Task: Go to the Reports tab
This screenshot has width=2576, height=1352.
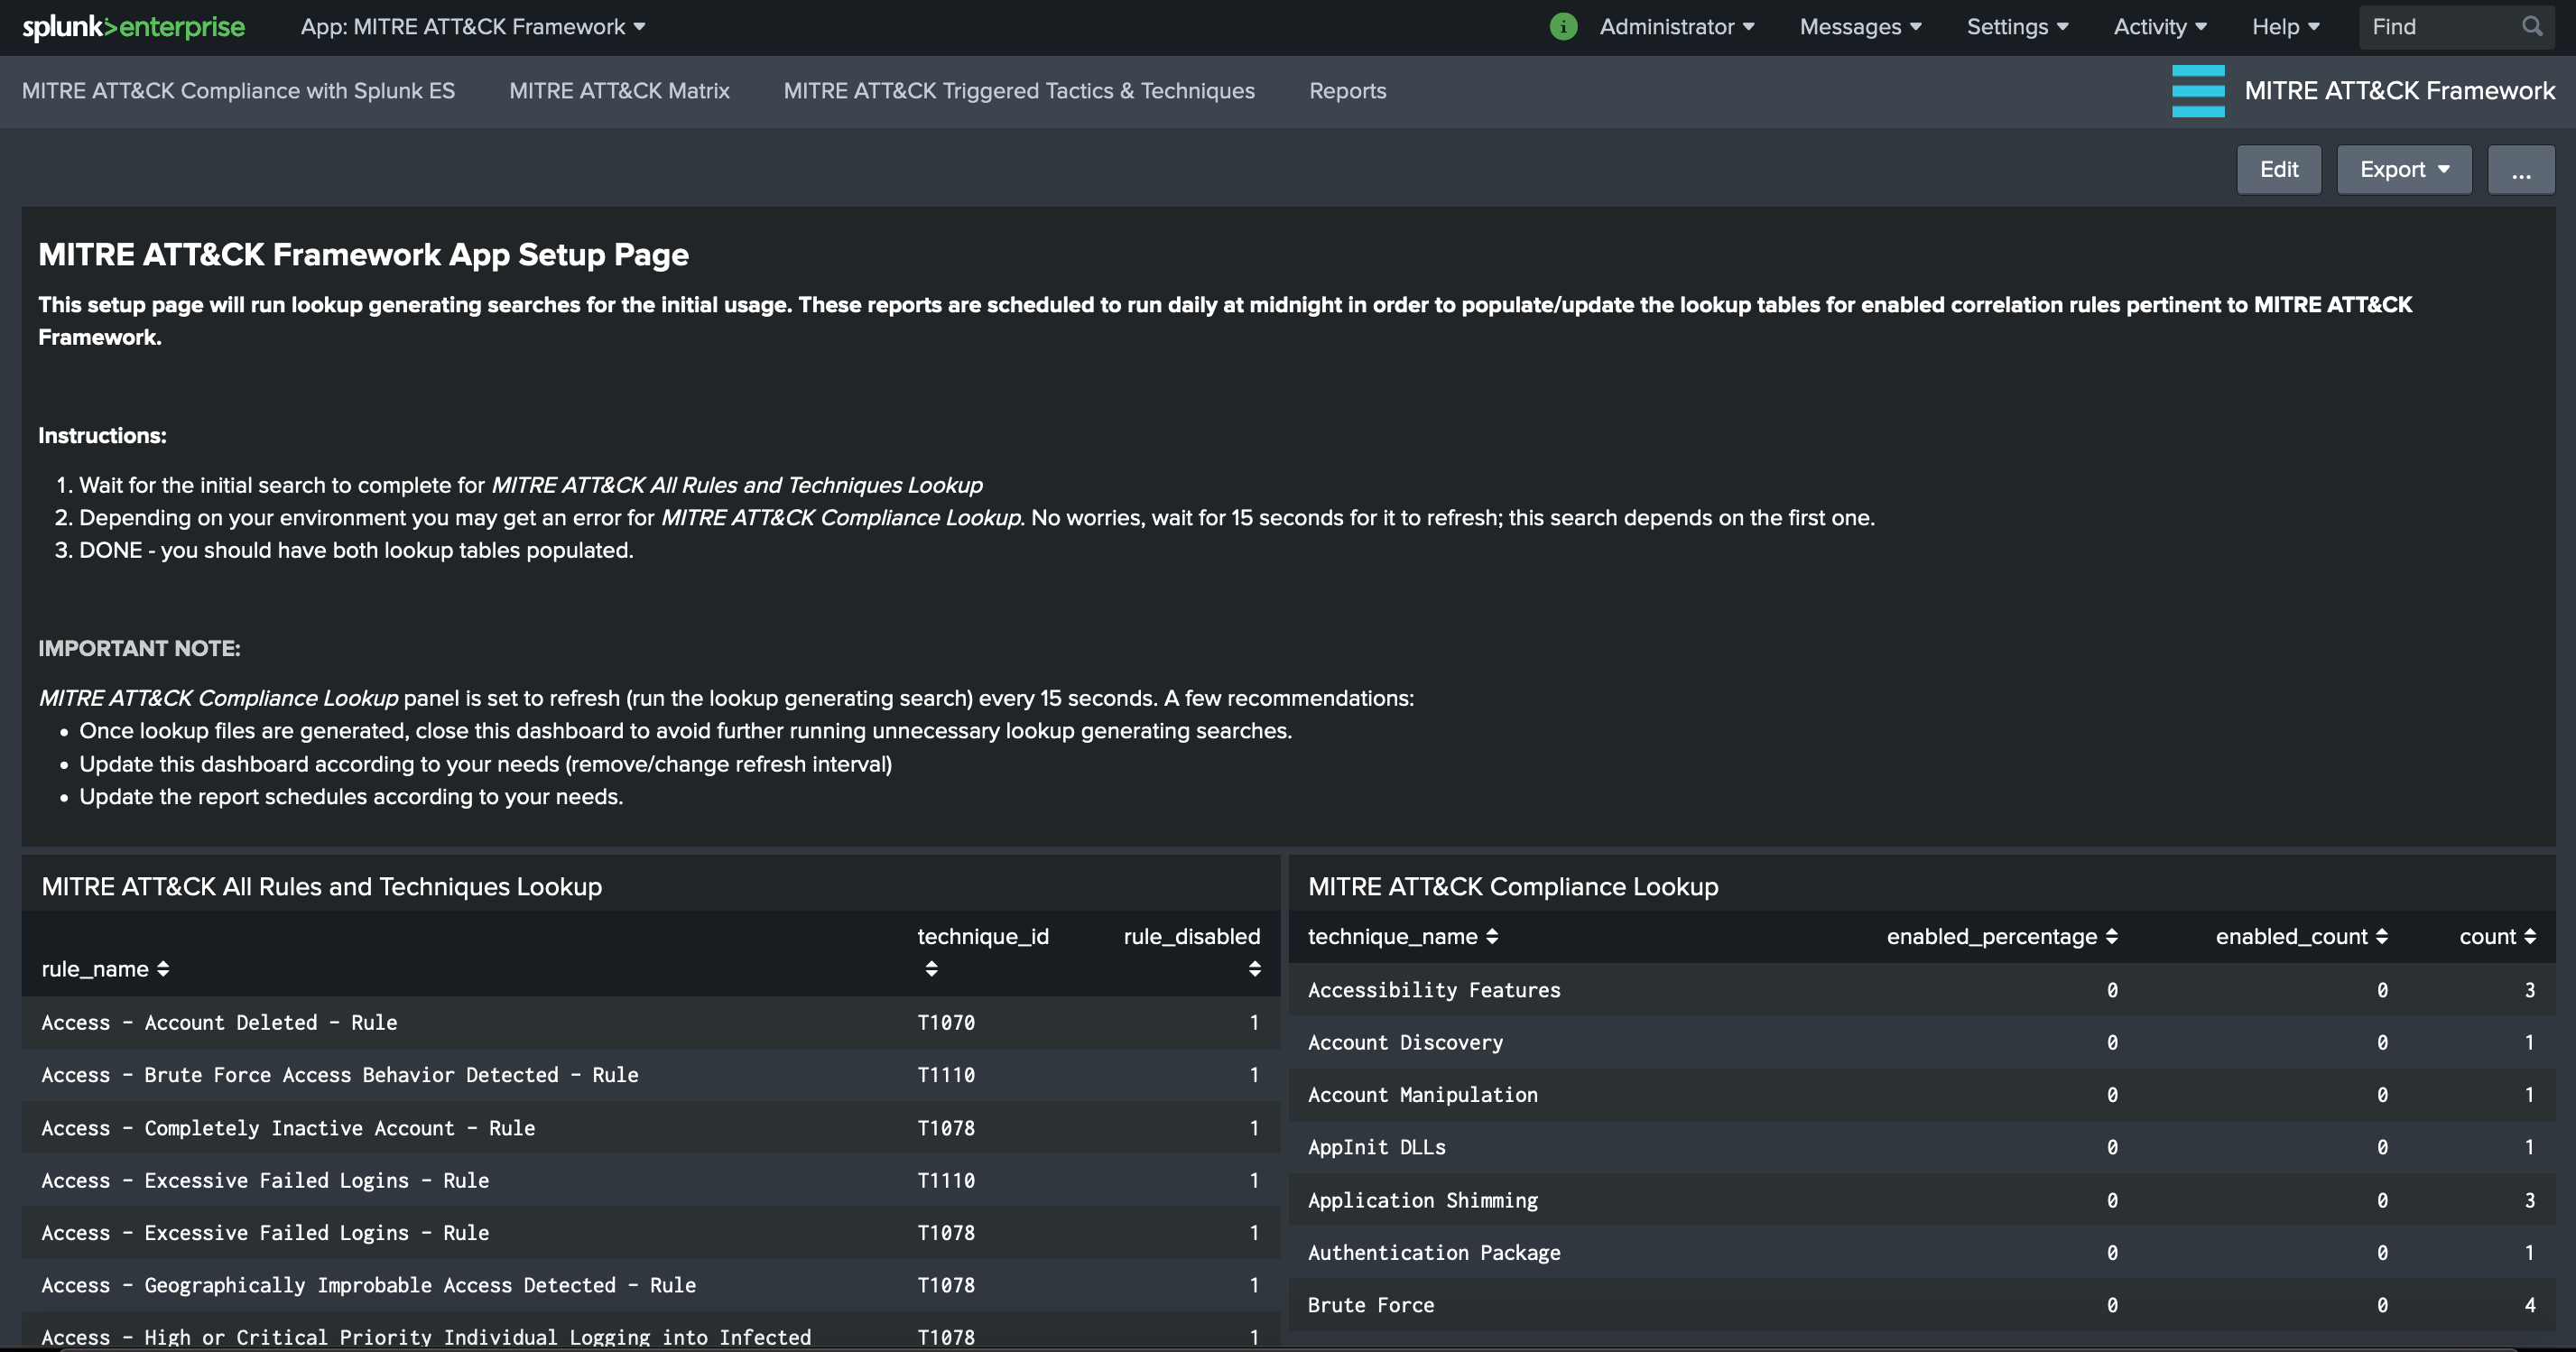Action: (1347, 91)
